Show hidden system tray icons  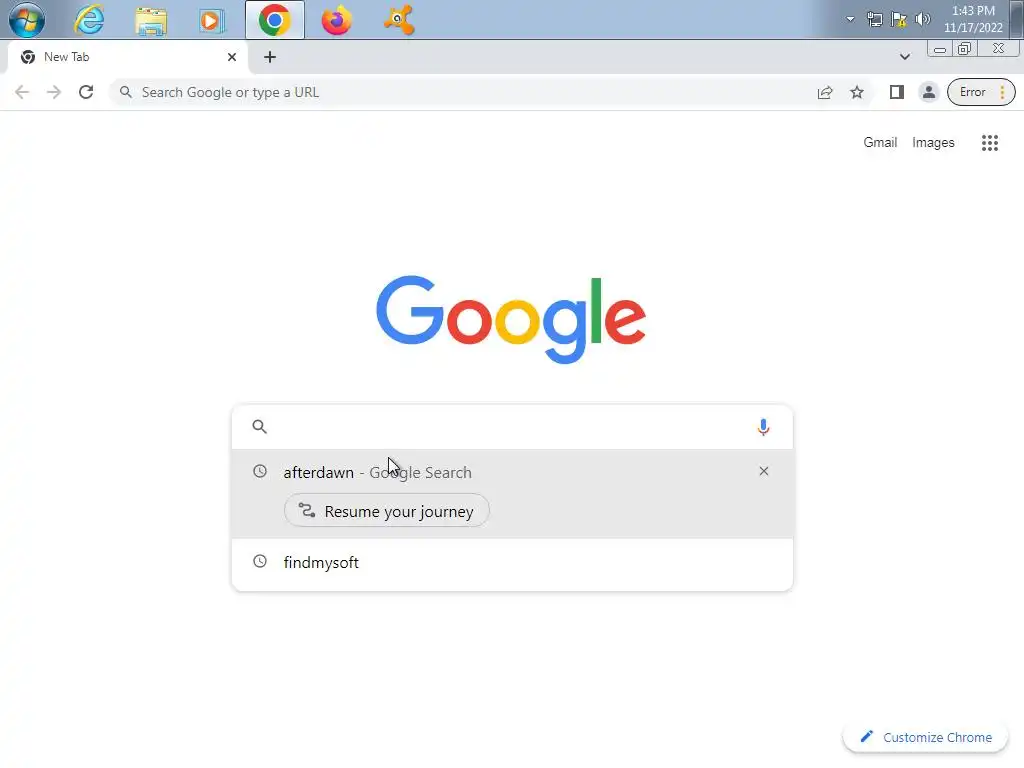point(850,19)
